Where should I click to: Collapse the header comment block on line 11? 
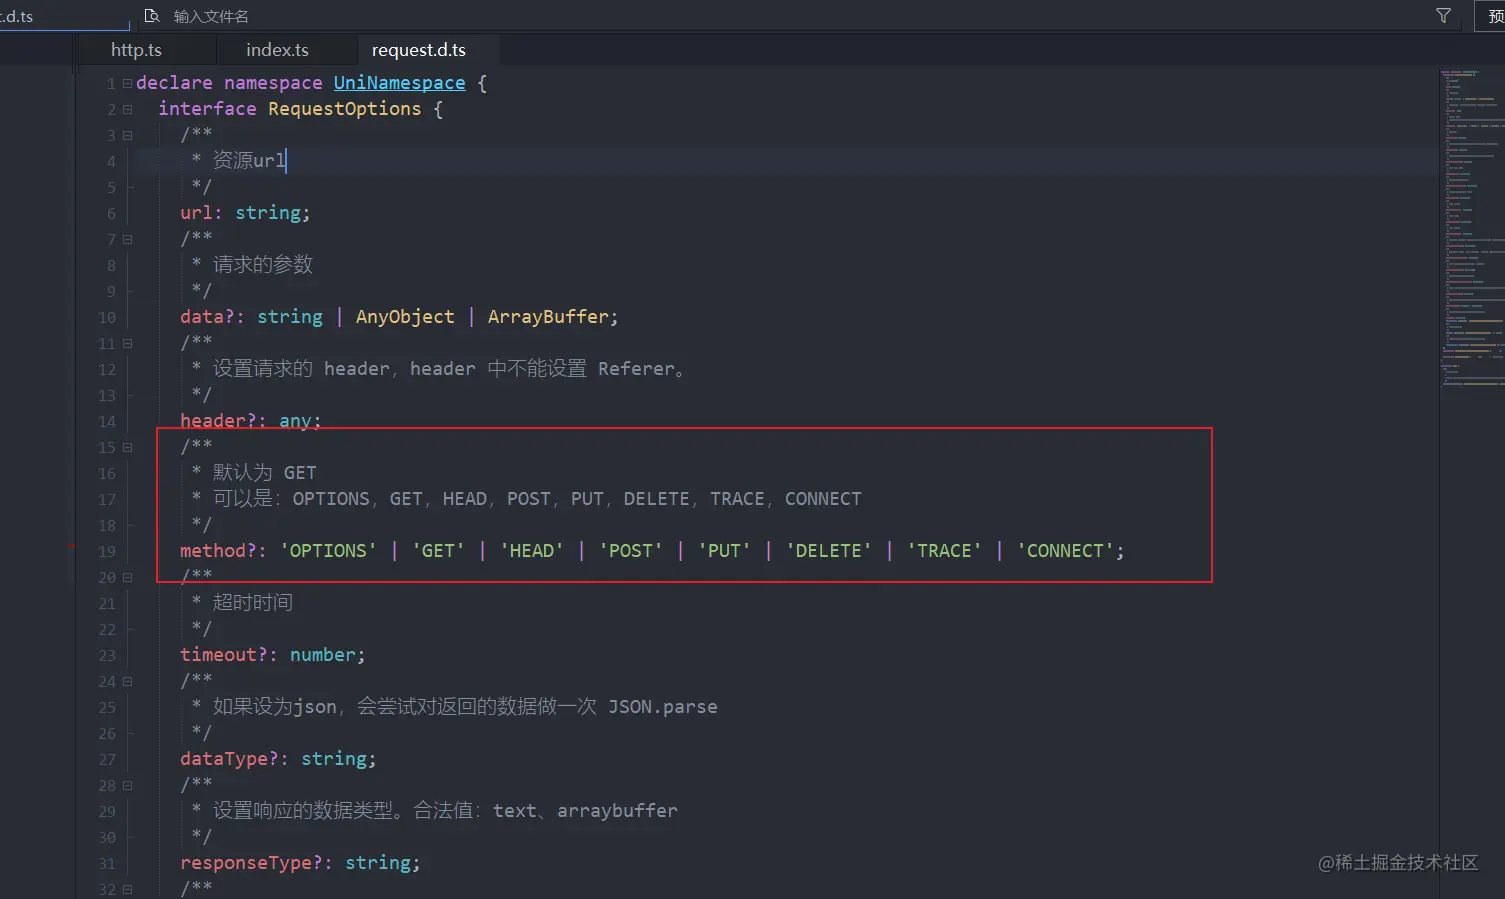pos(127,343)
